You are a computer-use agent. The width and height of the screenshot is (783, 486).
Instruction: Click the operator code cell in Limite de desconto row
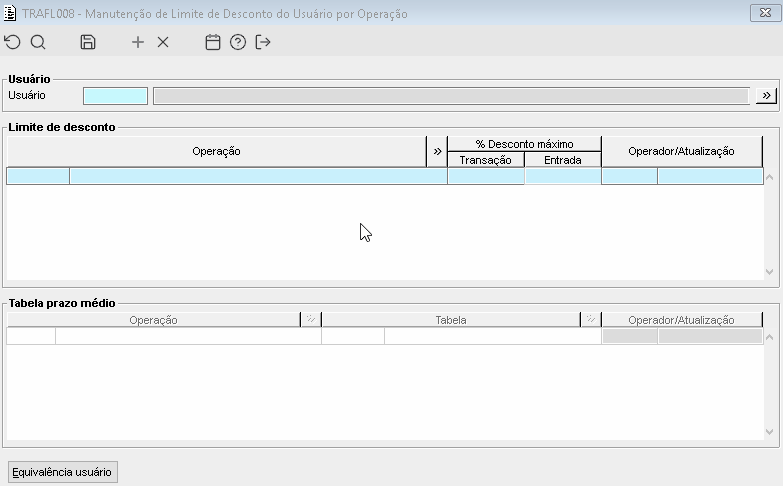[x=630, y=176]
